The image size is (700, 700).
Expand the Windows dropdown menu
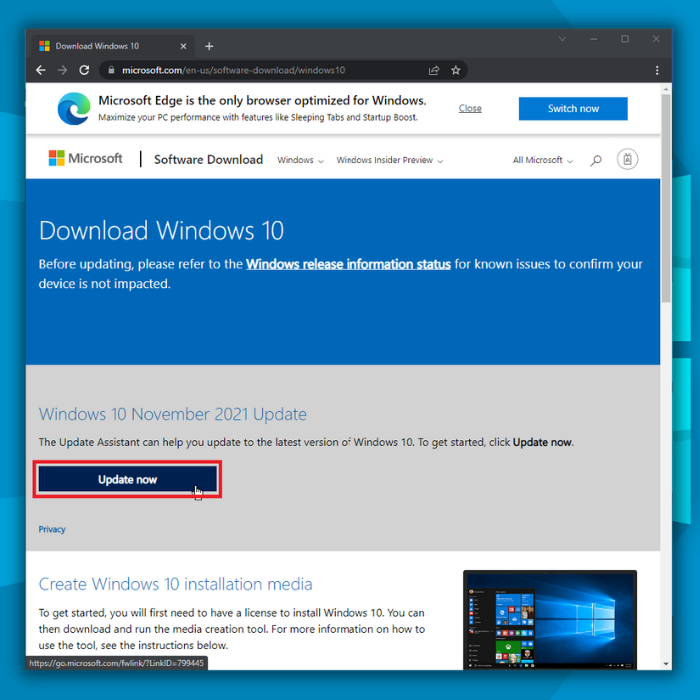(x=300, y=160)
